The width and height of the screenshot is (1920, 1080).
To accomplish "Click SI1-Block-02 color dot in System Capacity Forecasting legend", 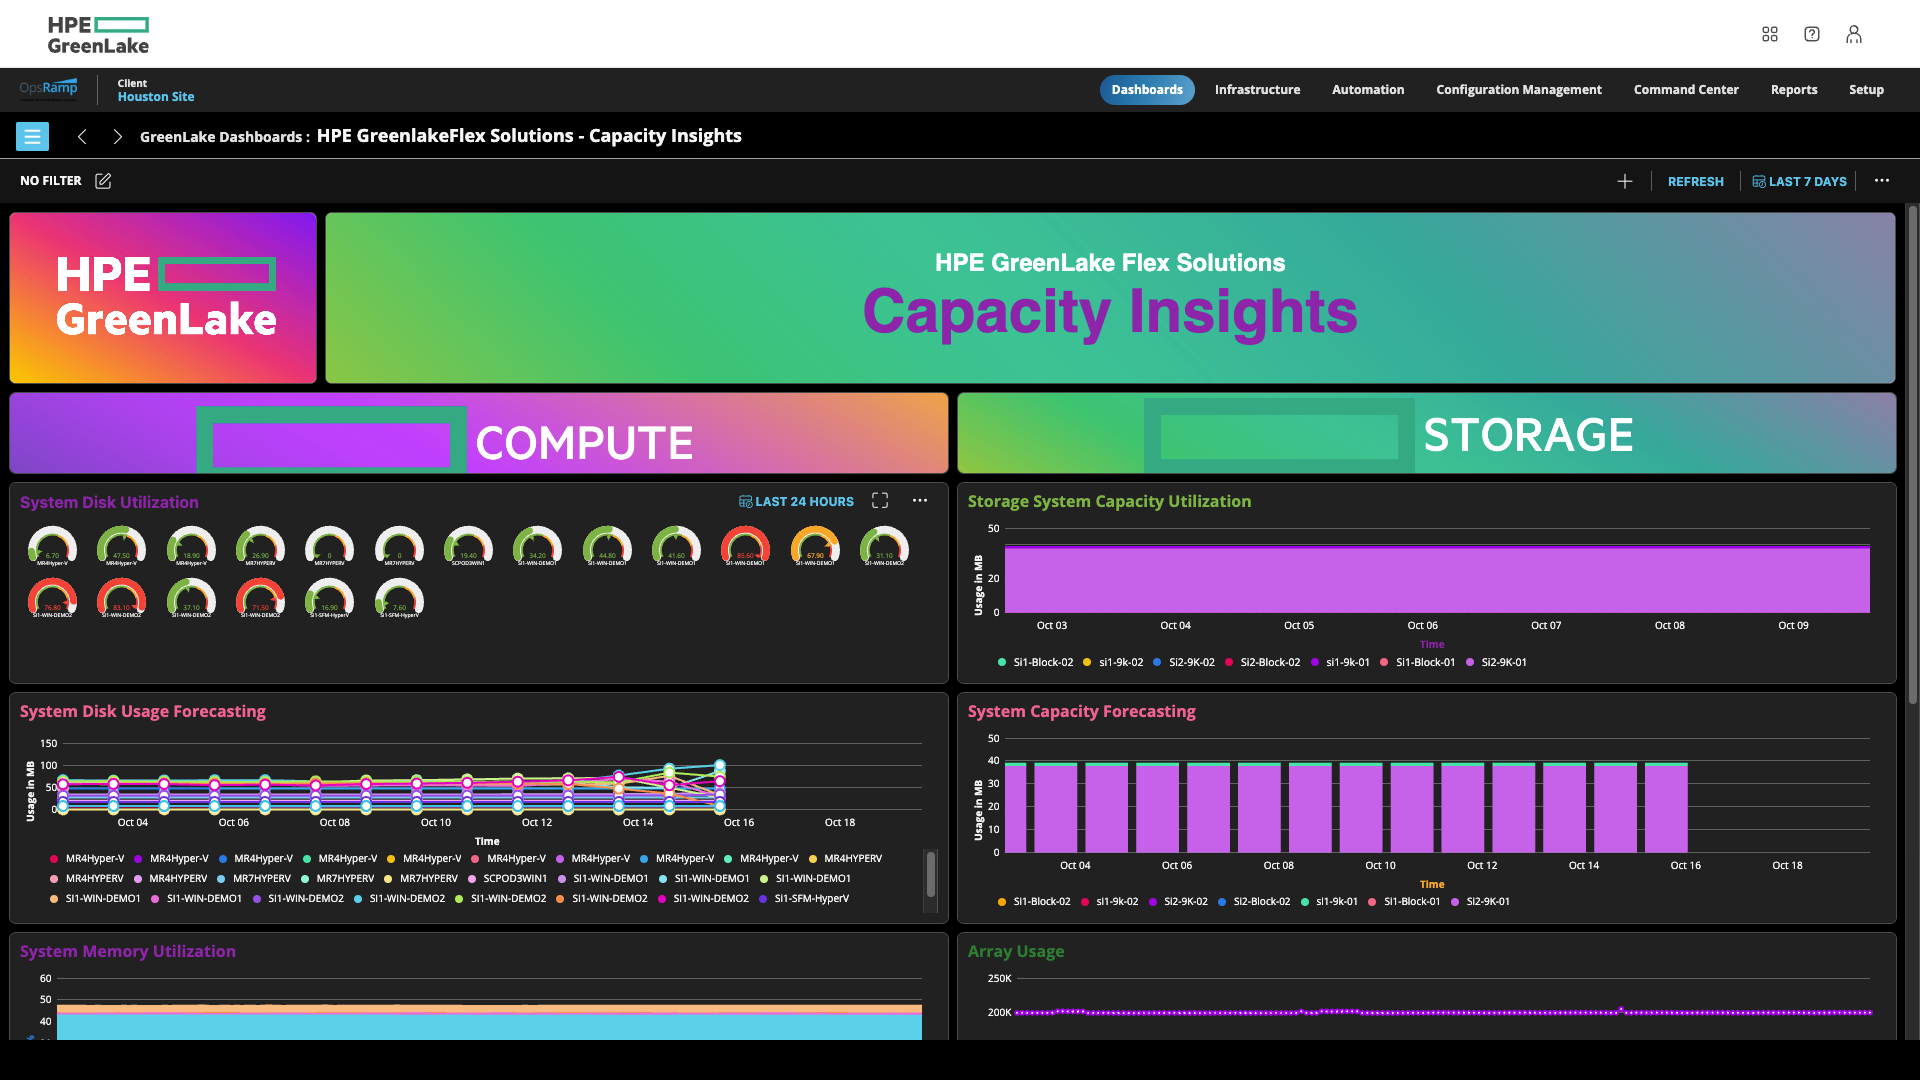I will coord(1002,902).
